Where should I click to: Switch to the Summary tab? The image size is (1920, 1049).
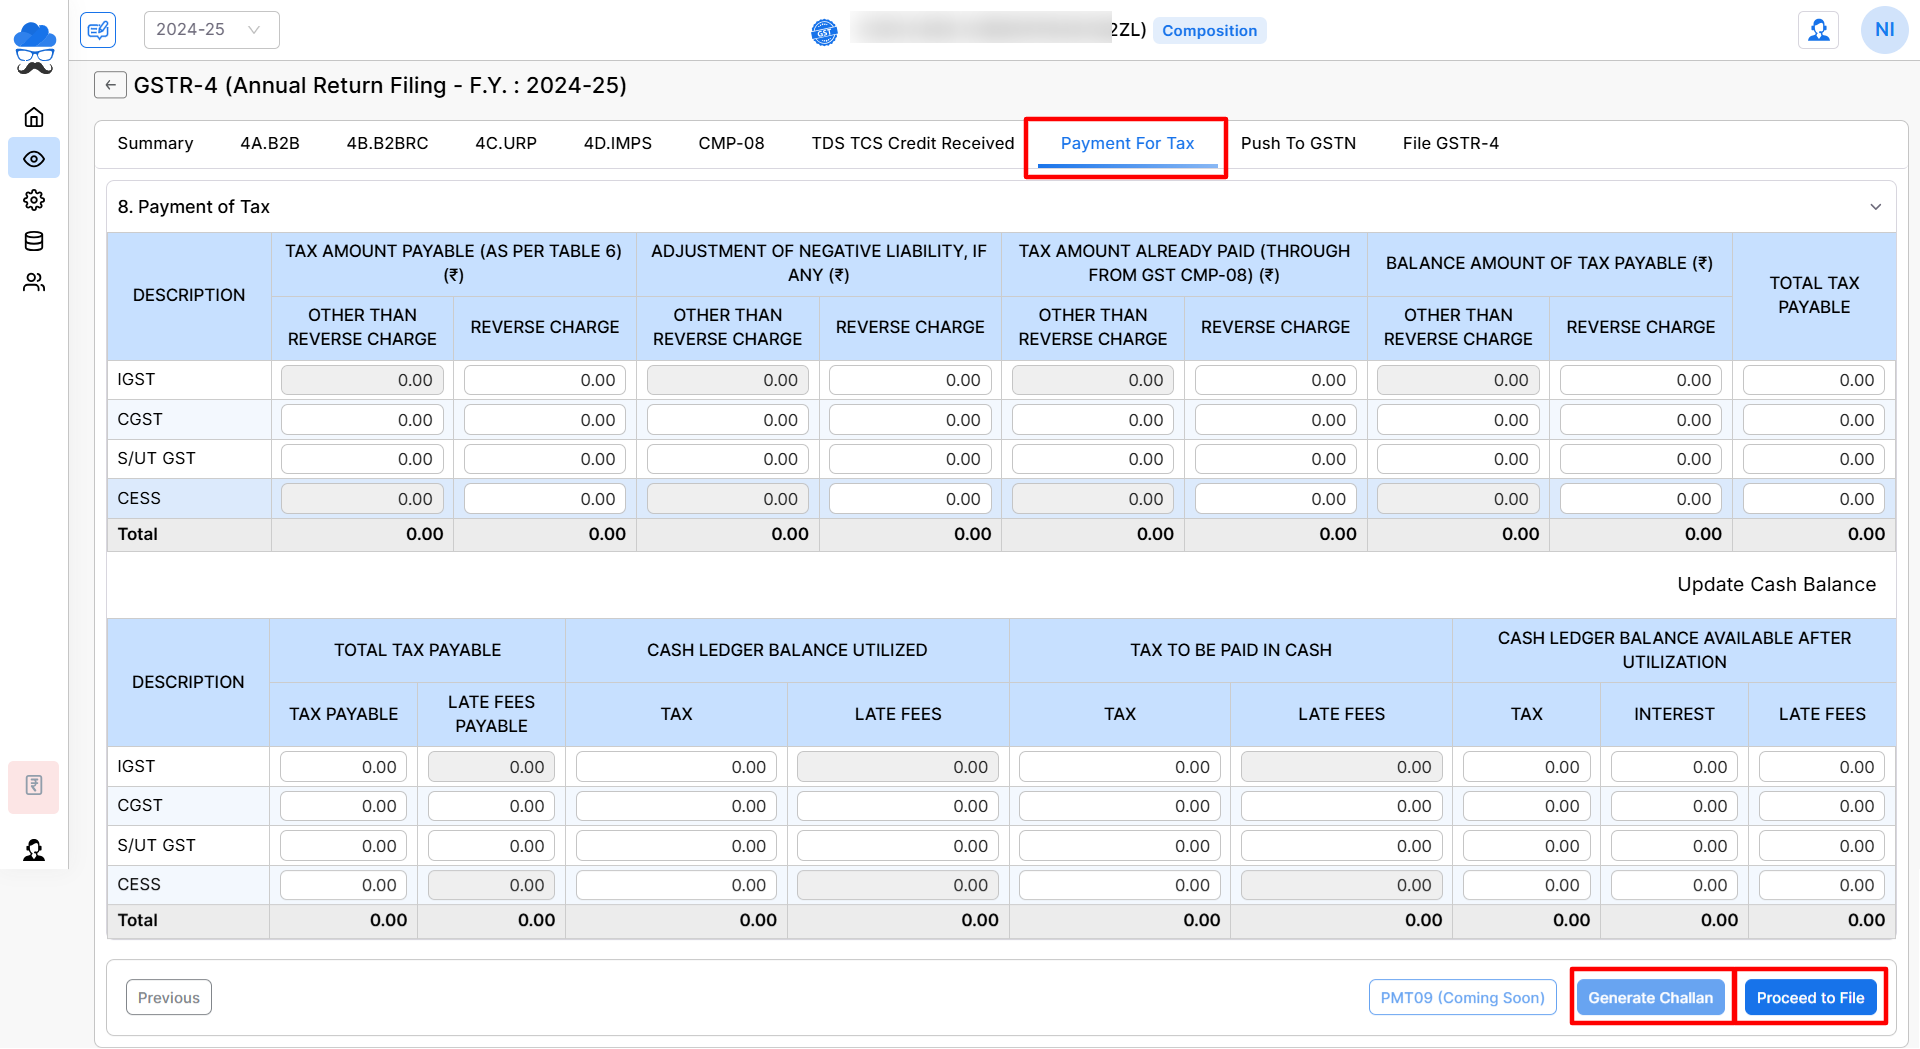[x=155, y=143]
